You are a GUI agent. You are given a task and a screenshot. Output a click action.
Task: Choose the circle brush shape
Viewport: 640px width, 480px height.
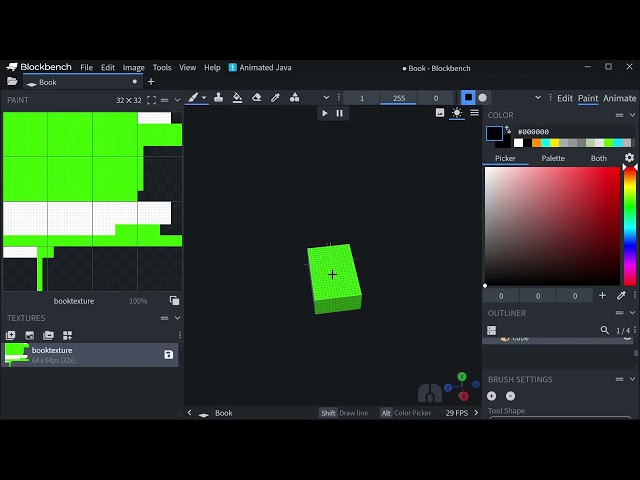click(482, 98)
